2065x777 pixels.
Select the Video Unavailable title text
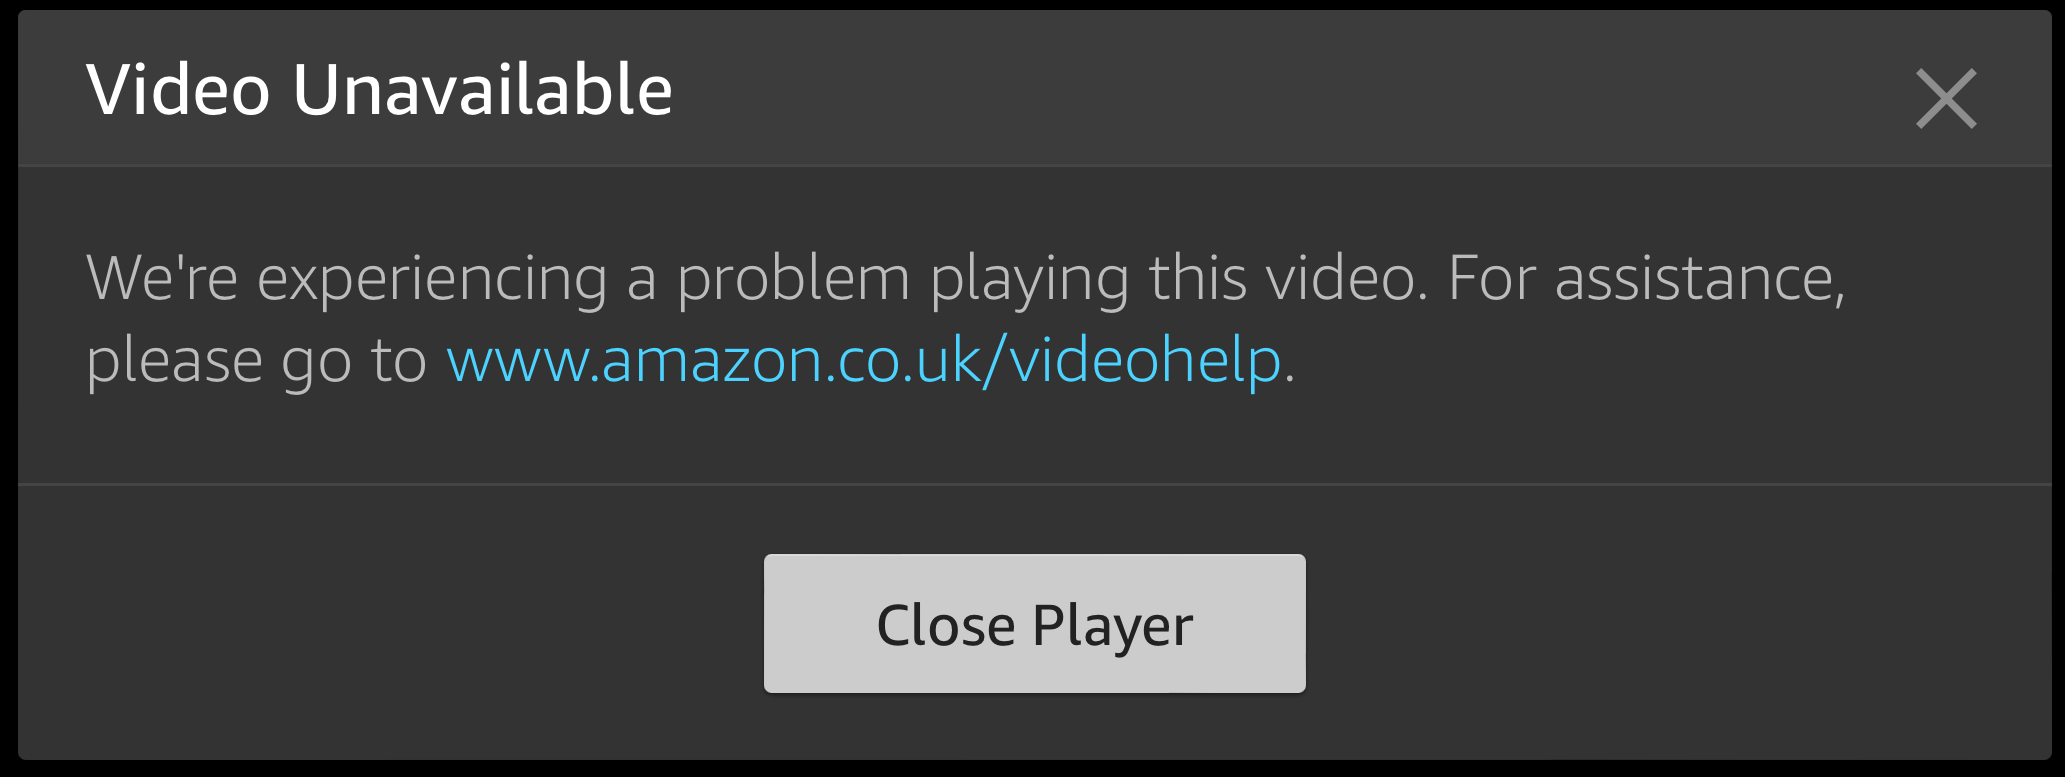coord(379,90)
